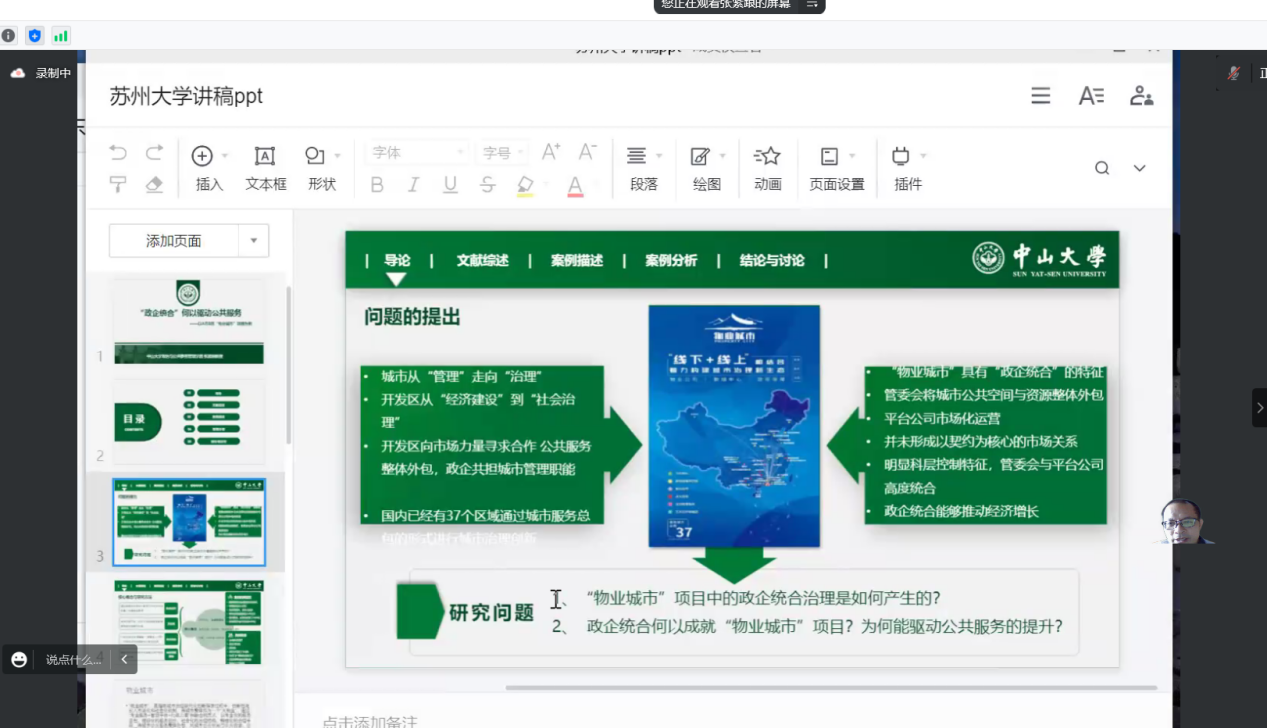
Task: Toggle italic formatting
Action: click(413, 184)
